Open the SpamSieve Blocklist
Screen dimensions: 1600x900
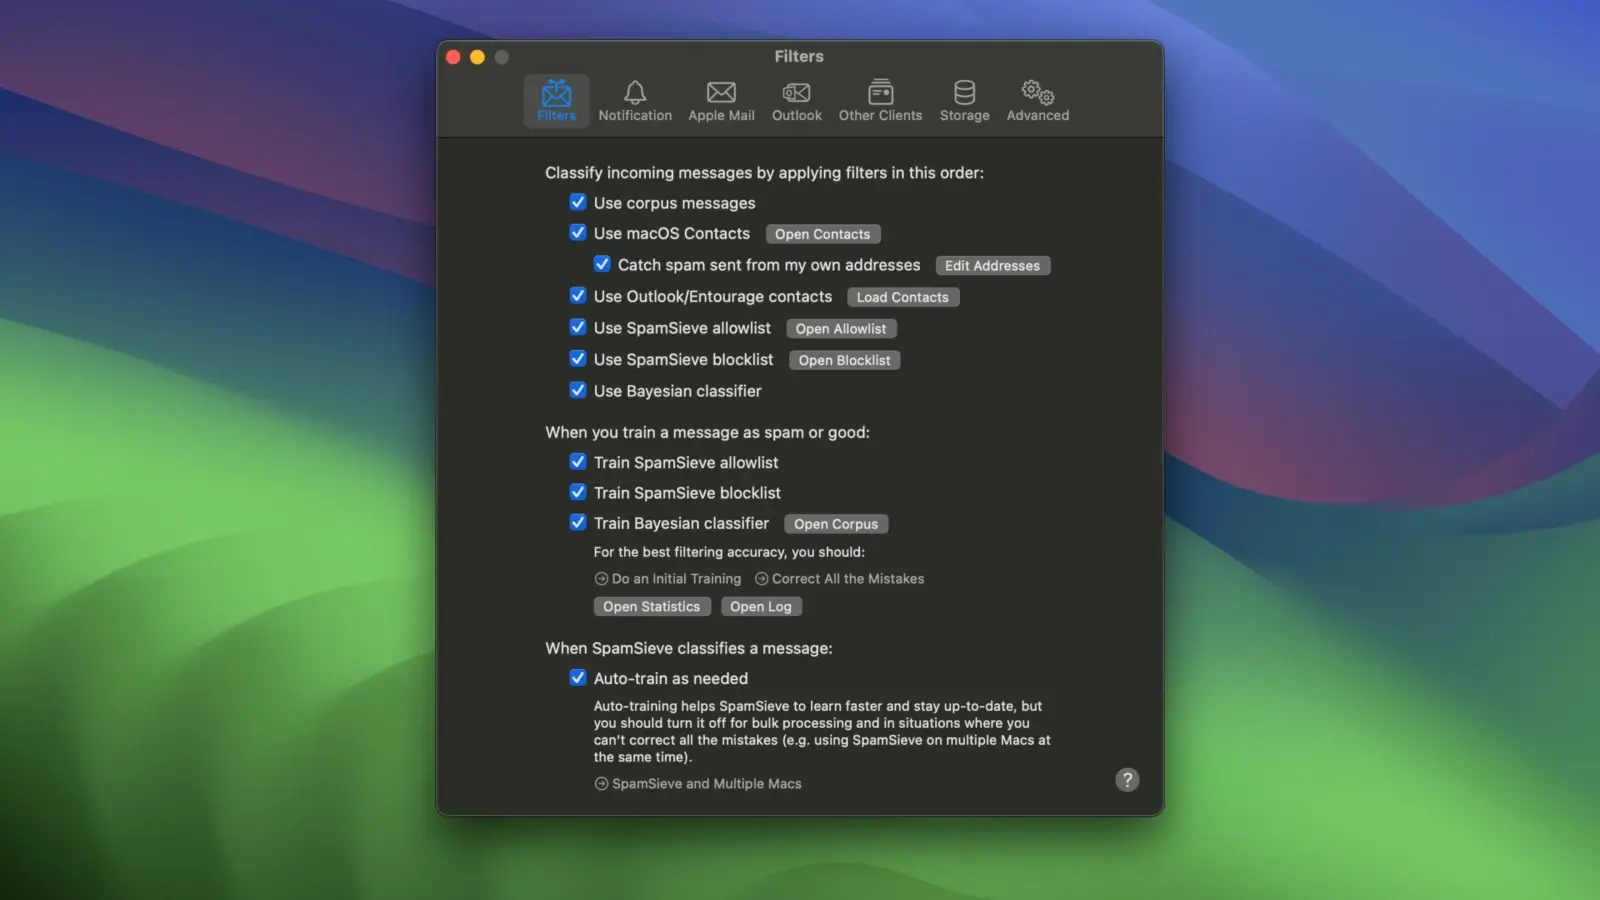[x=844, y=360]
